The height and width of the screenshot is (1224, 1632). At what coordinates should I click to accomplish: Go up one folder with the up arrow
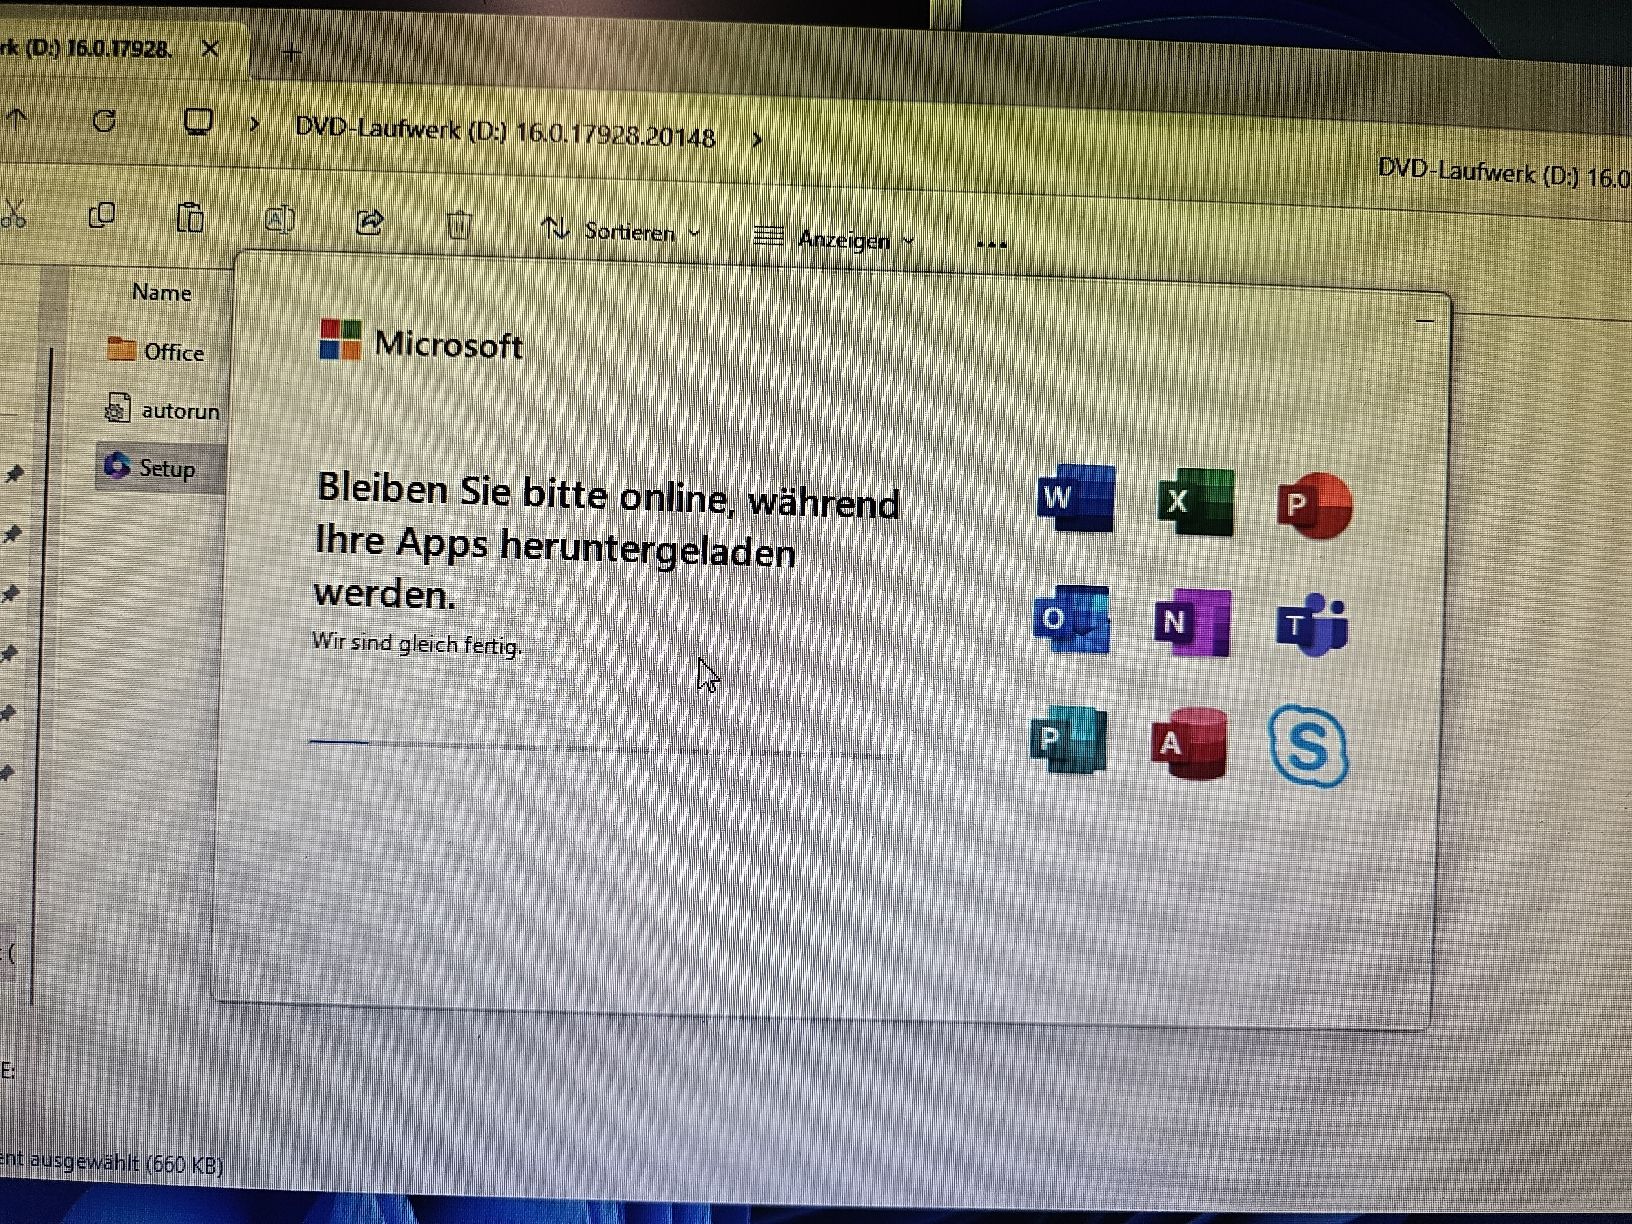point(17,119)
